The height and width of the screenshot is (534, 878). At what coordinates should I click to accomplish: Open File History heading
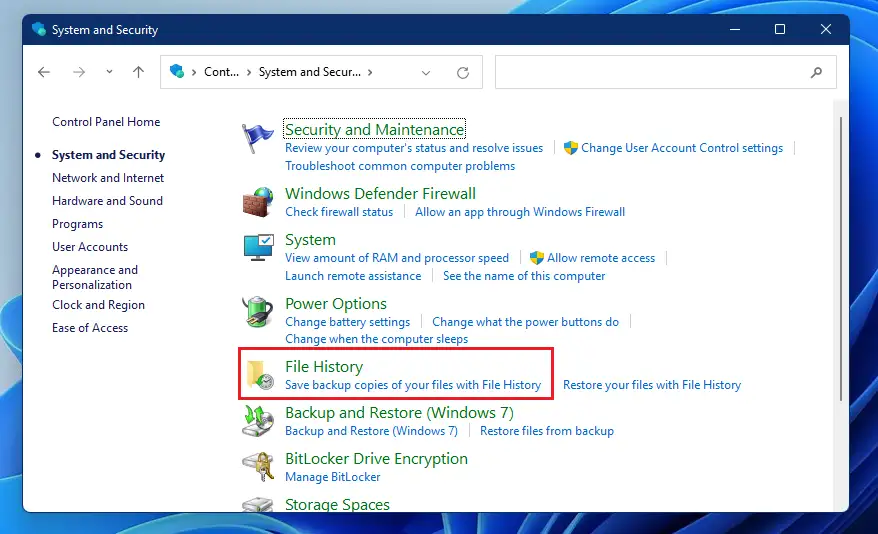(x=324, y=367)
